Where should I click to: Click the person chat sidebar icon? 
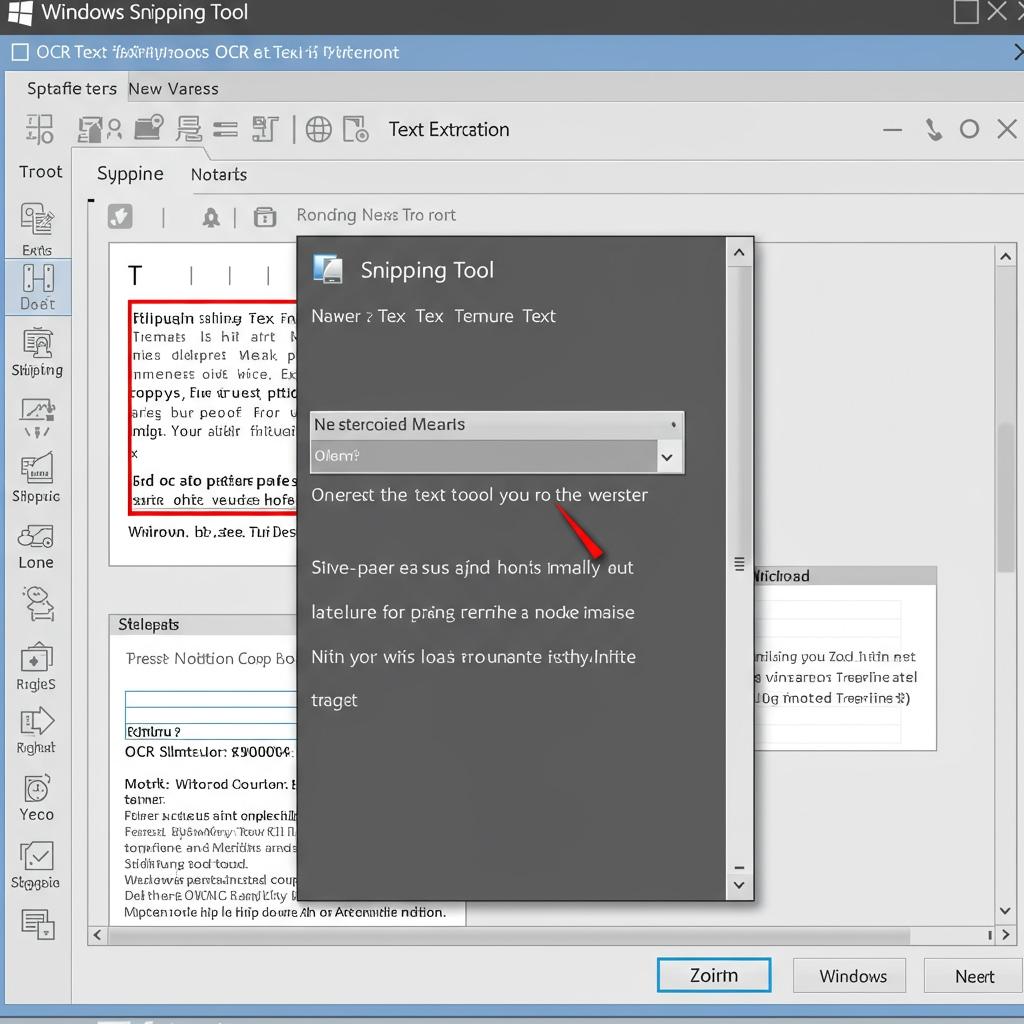pyautogui.click(x=38, y=603)
